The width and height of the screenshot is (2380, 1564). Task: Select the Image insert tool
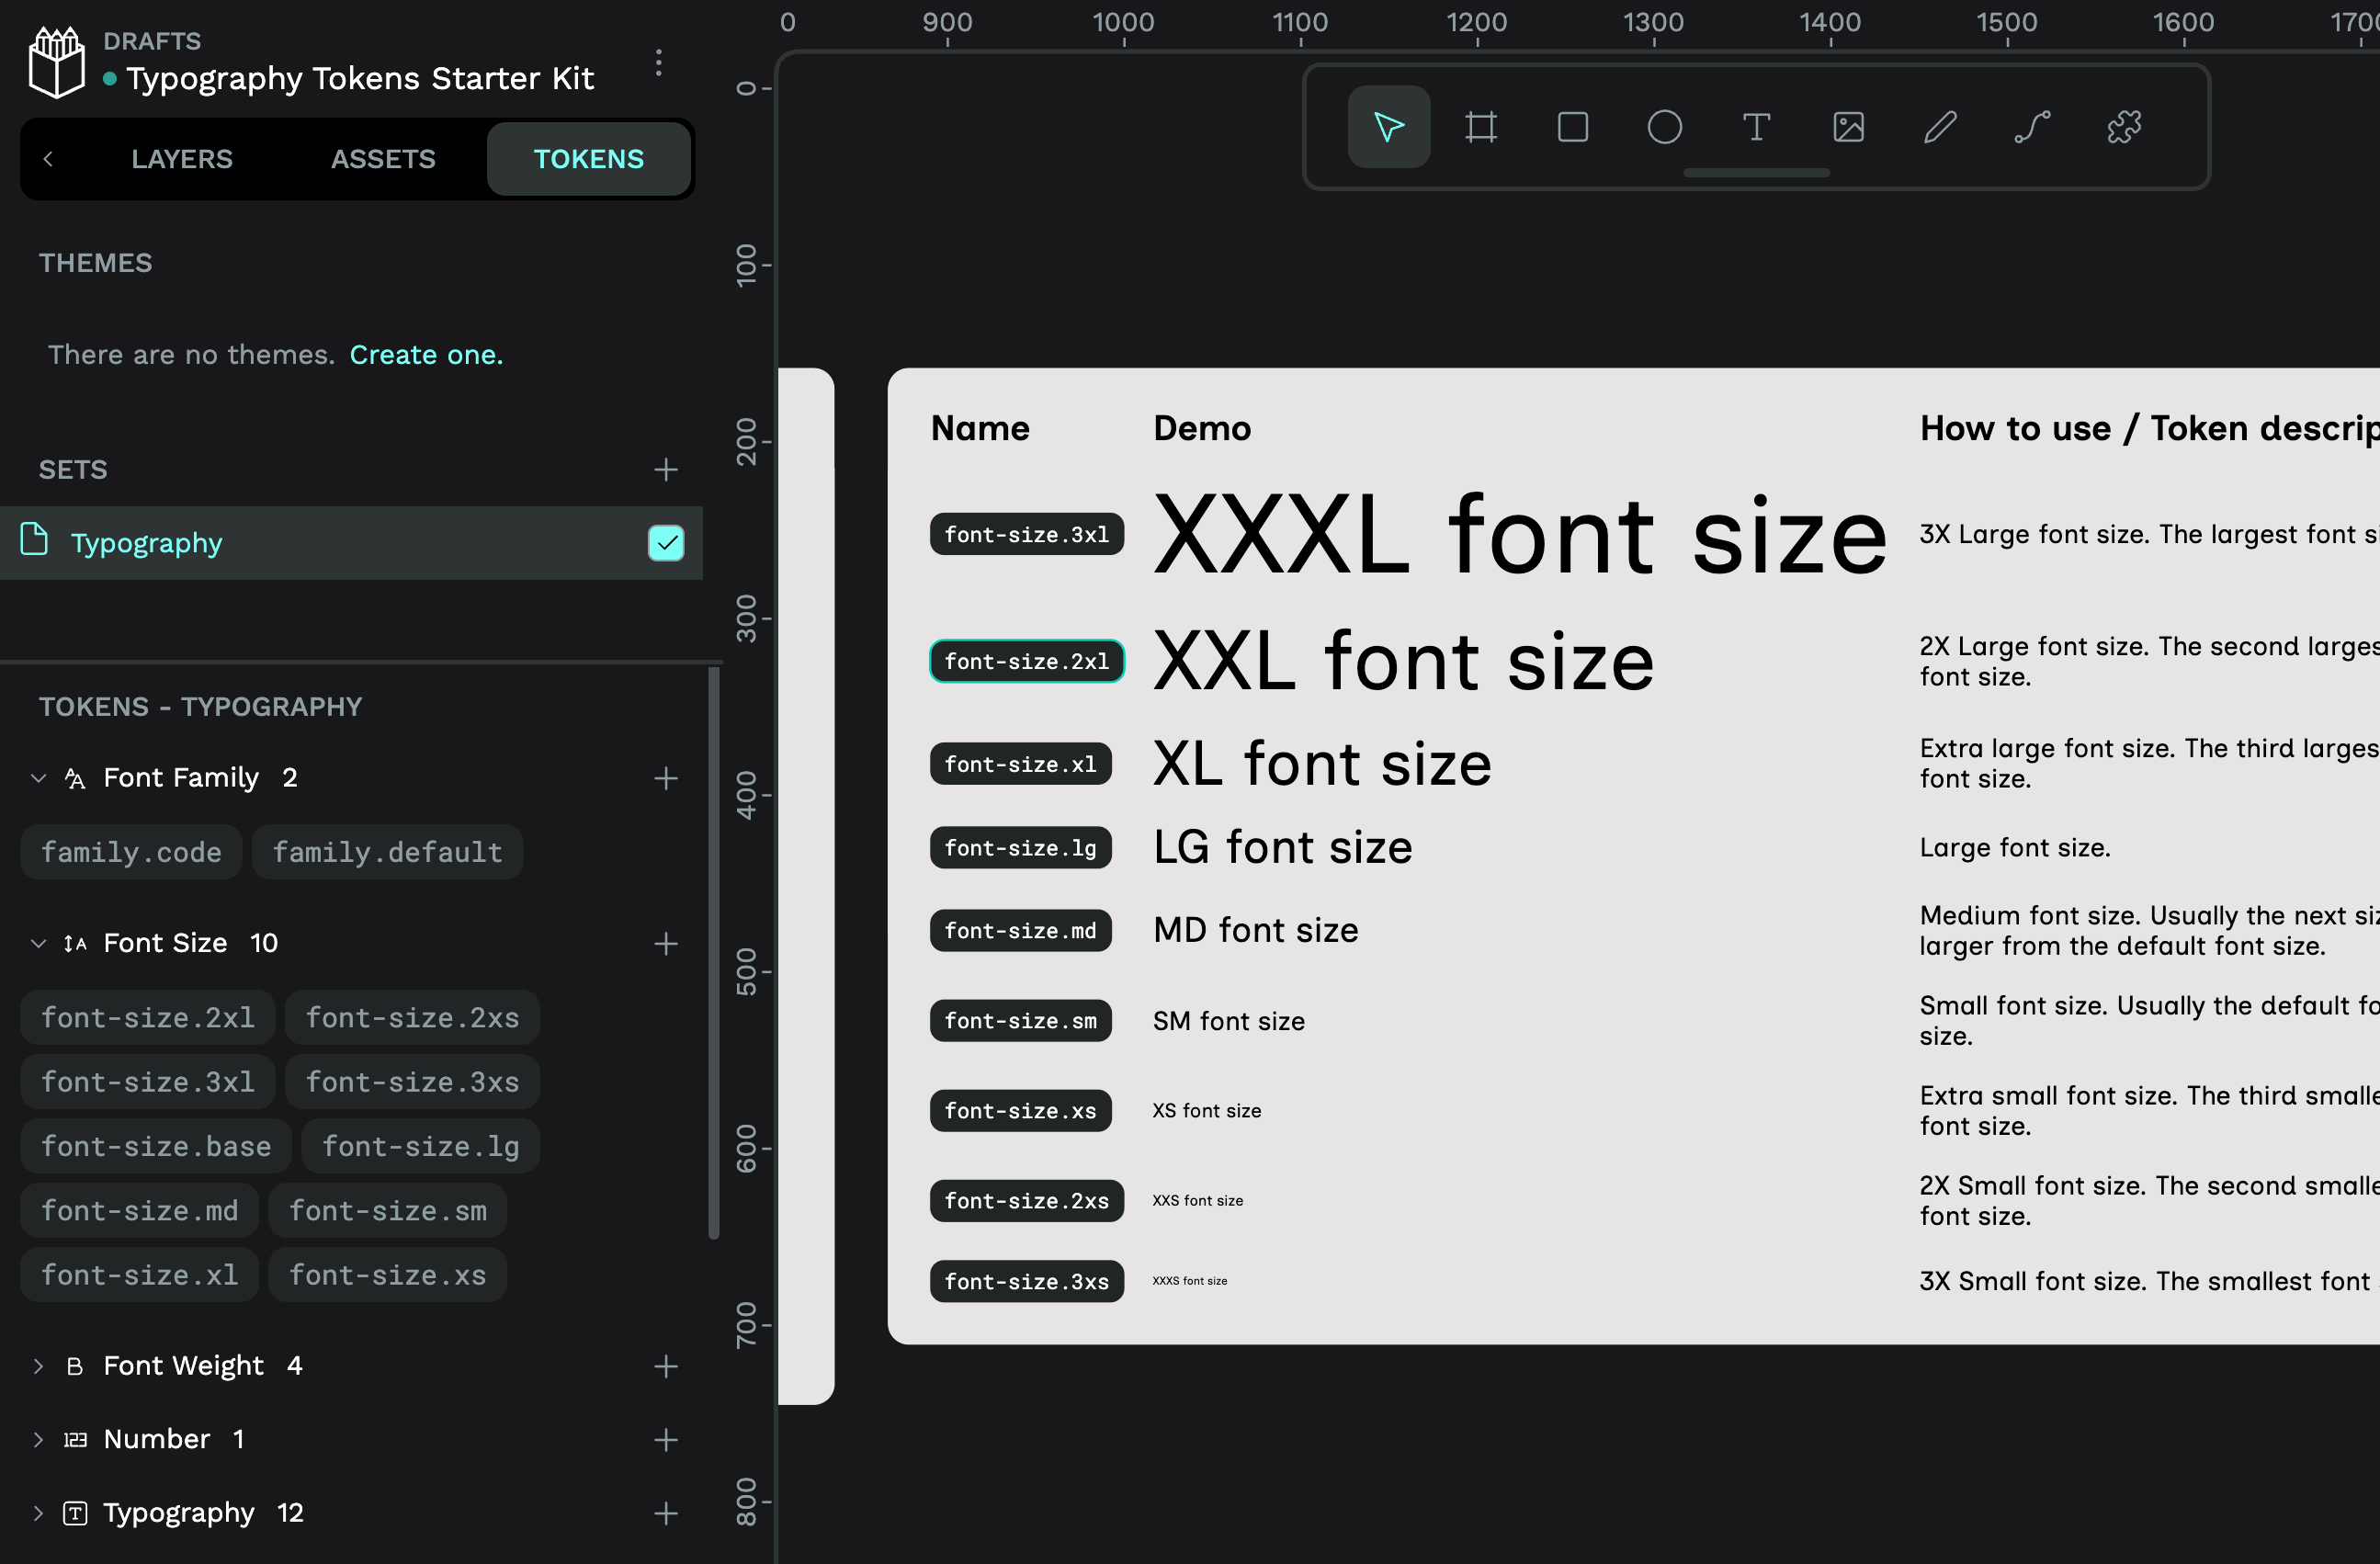click(x=1848, y=127)
